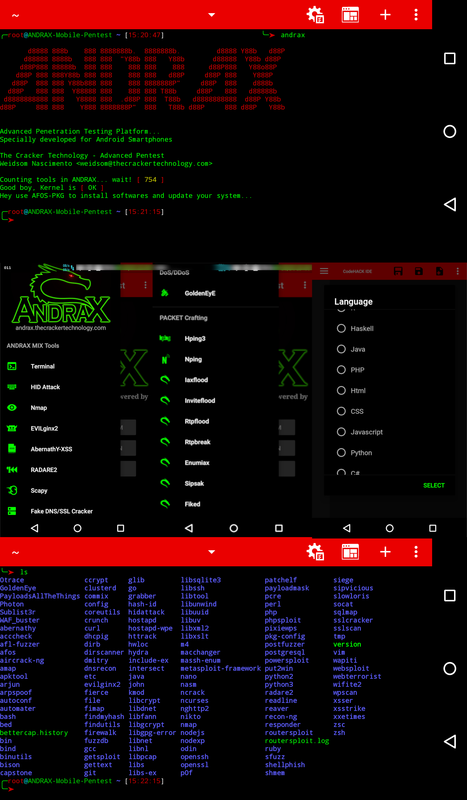Click aircrack-ng in ls listing
The height and width of the screenshot is (800, 467).
tap(22, 660)
